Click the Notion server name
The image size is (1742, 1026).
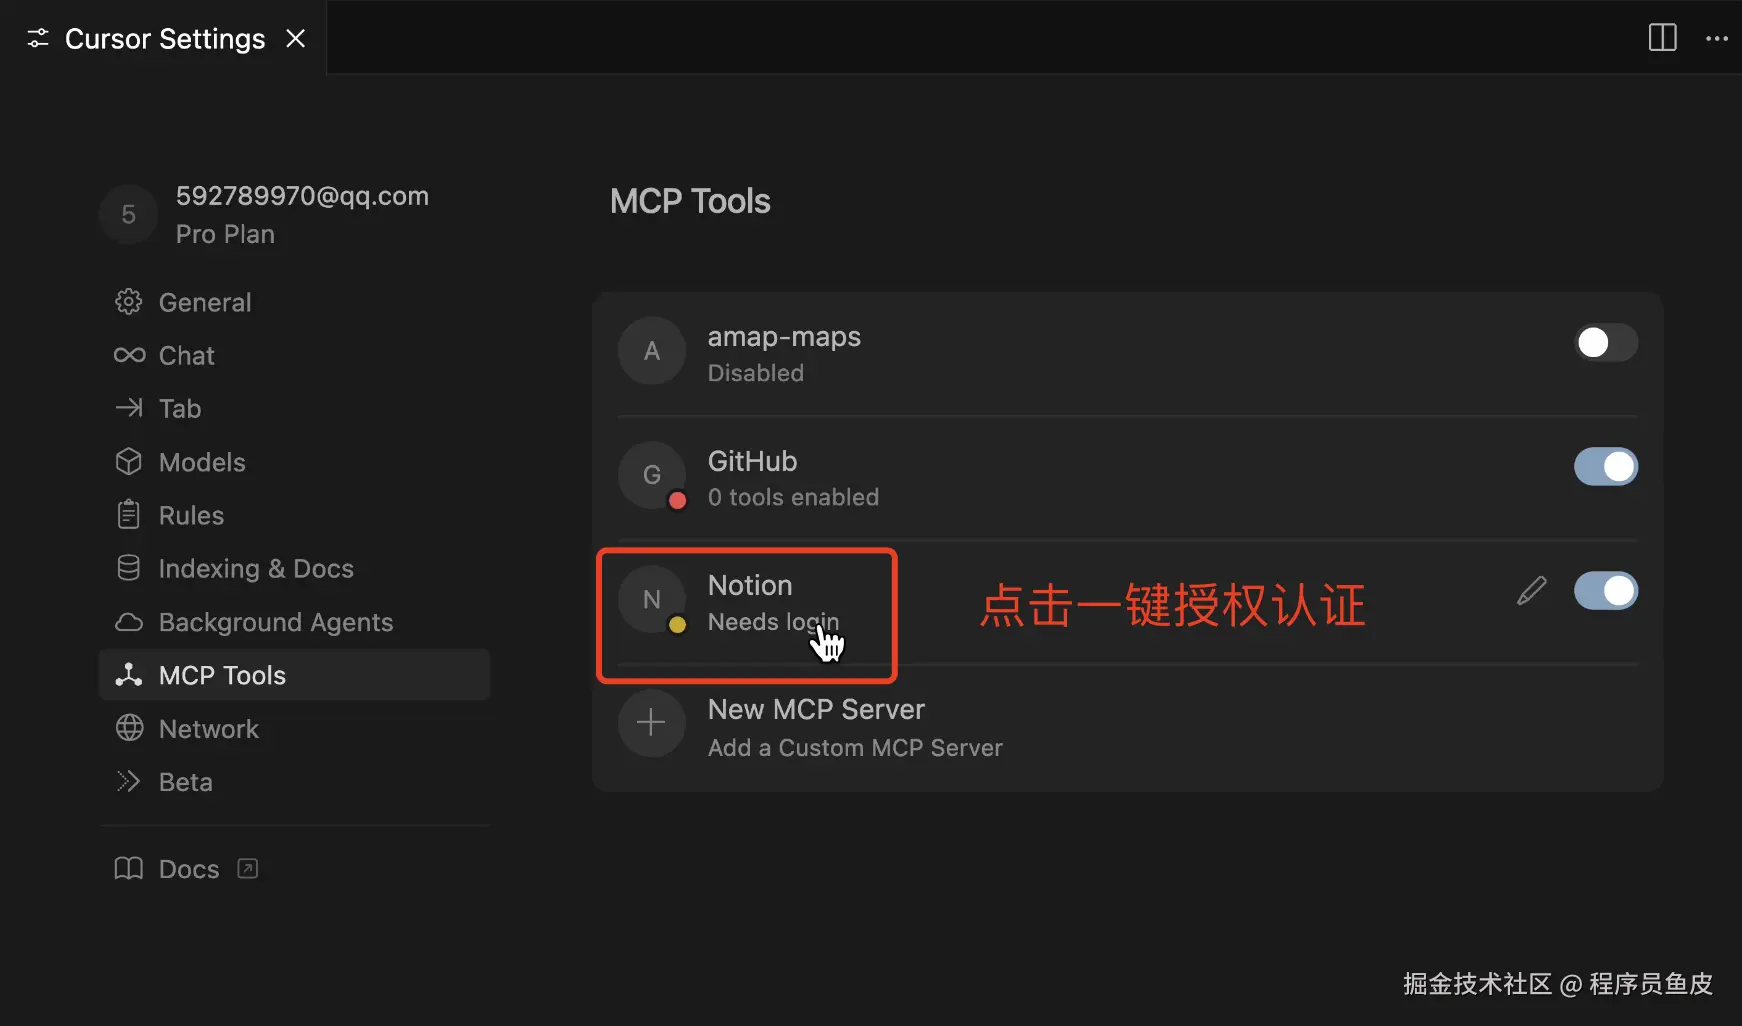tap(750, 585)
